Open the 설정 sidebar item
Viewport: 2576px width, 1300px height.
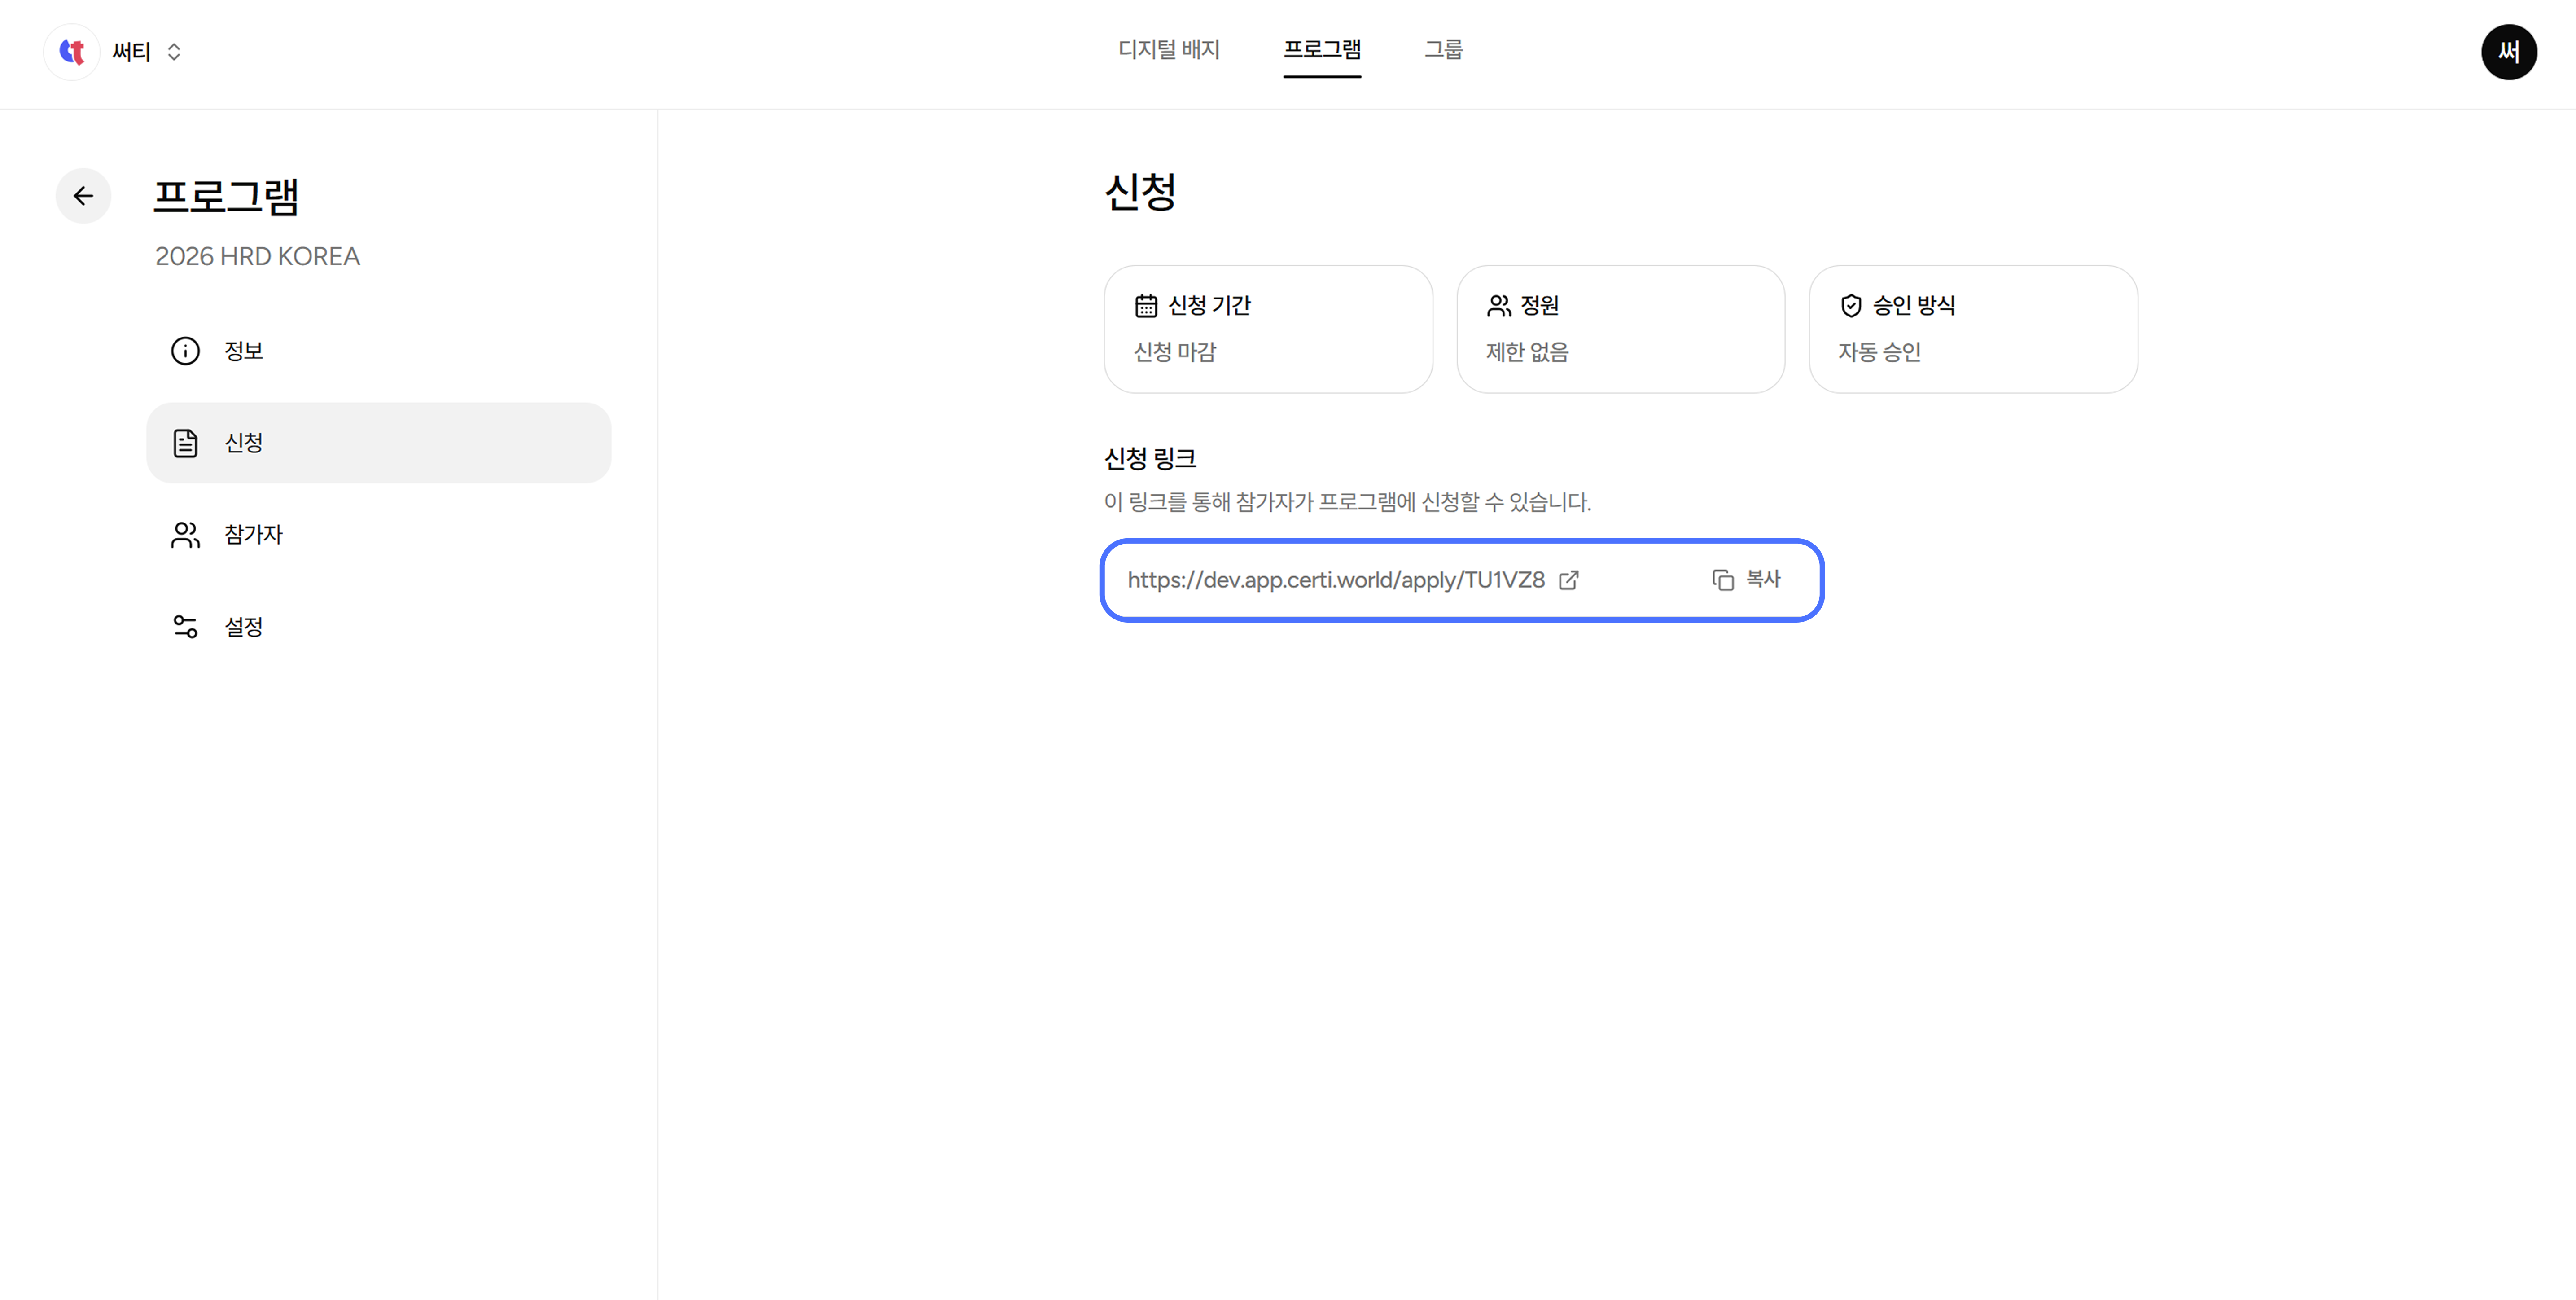coord(379,627)
